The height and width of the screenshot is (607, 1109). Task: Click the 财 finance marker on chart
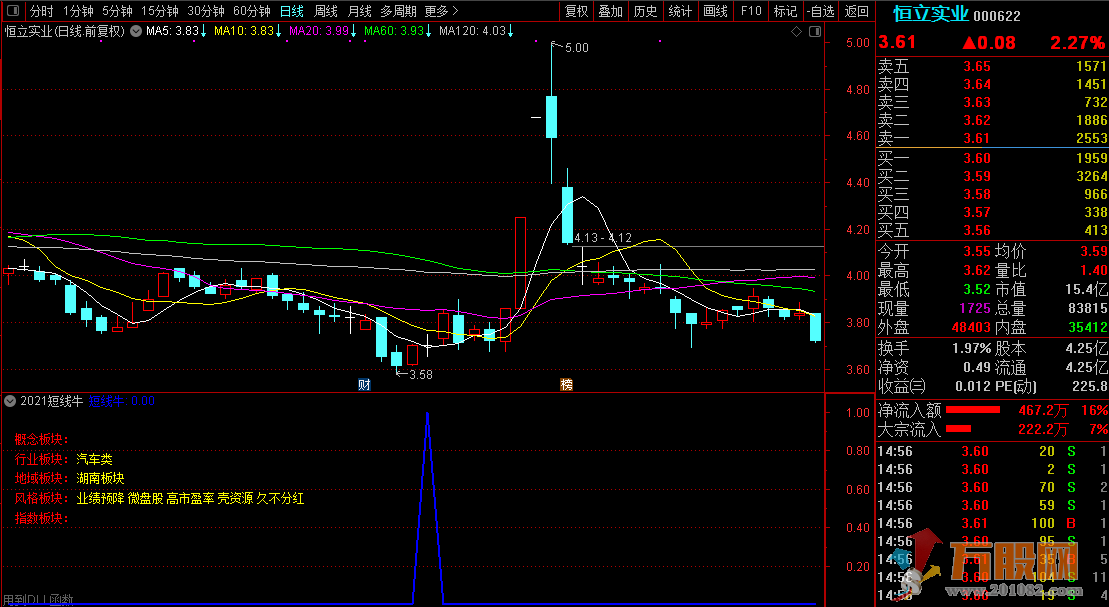pyautogui.click(x=365, y=384)
